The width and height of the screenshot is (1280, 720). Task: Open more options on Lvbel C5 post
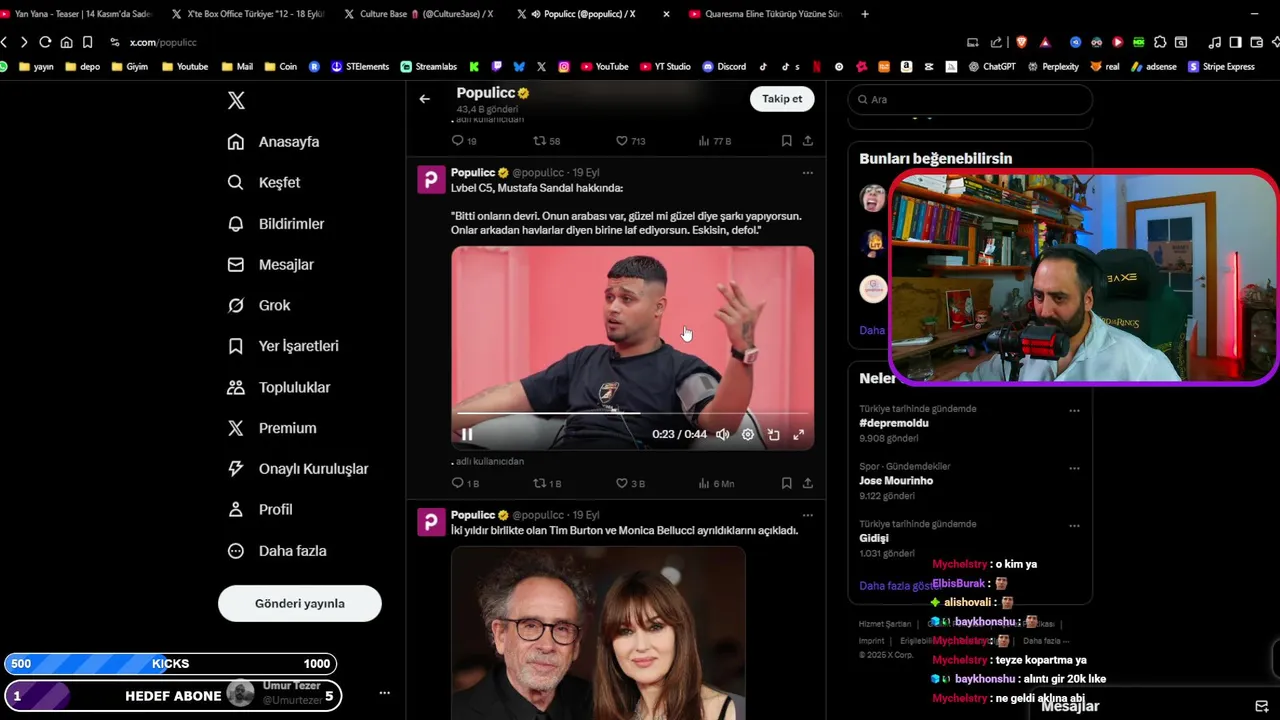tap(807, 173)
